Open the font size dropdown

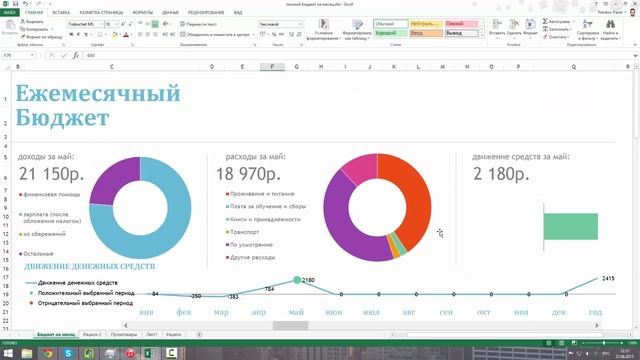(116, 24)
